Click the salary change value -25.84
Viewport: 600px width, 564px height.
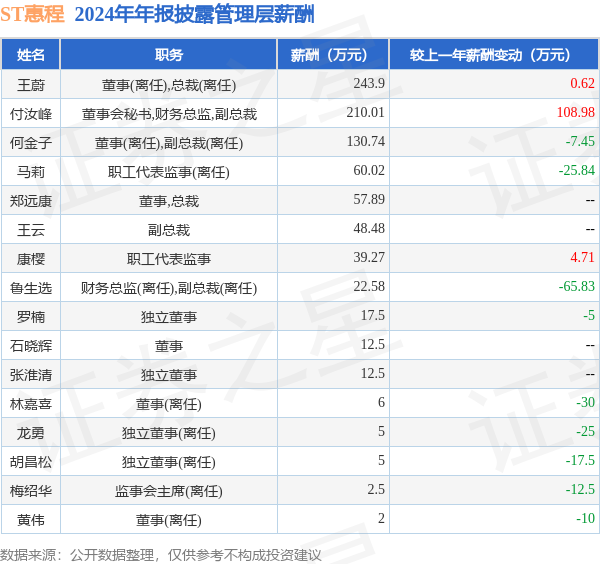coord(577,170)
